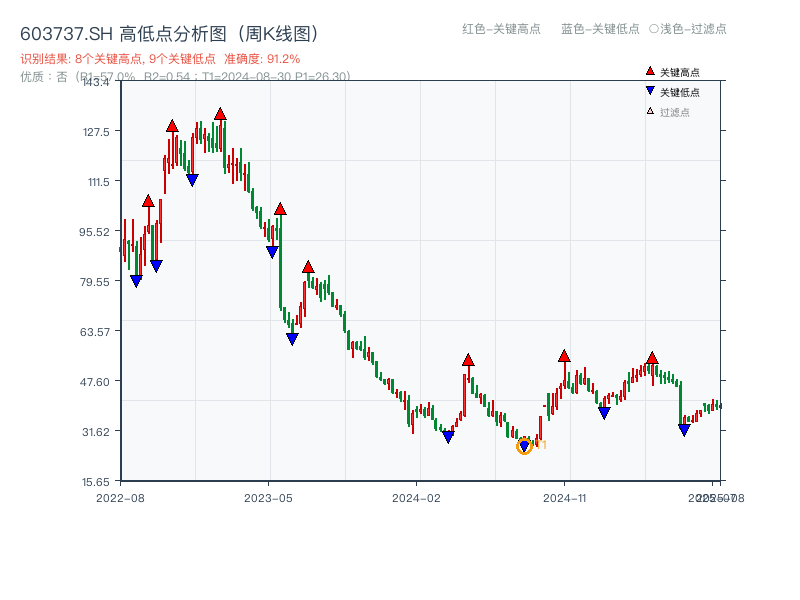The width and height of the screenshot is (800, 600).
Task: Click the hollow 过滤点 legend triangle icon
Action: tap(650, 111)
